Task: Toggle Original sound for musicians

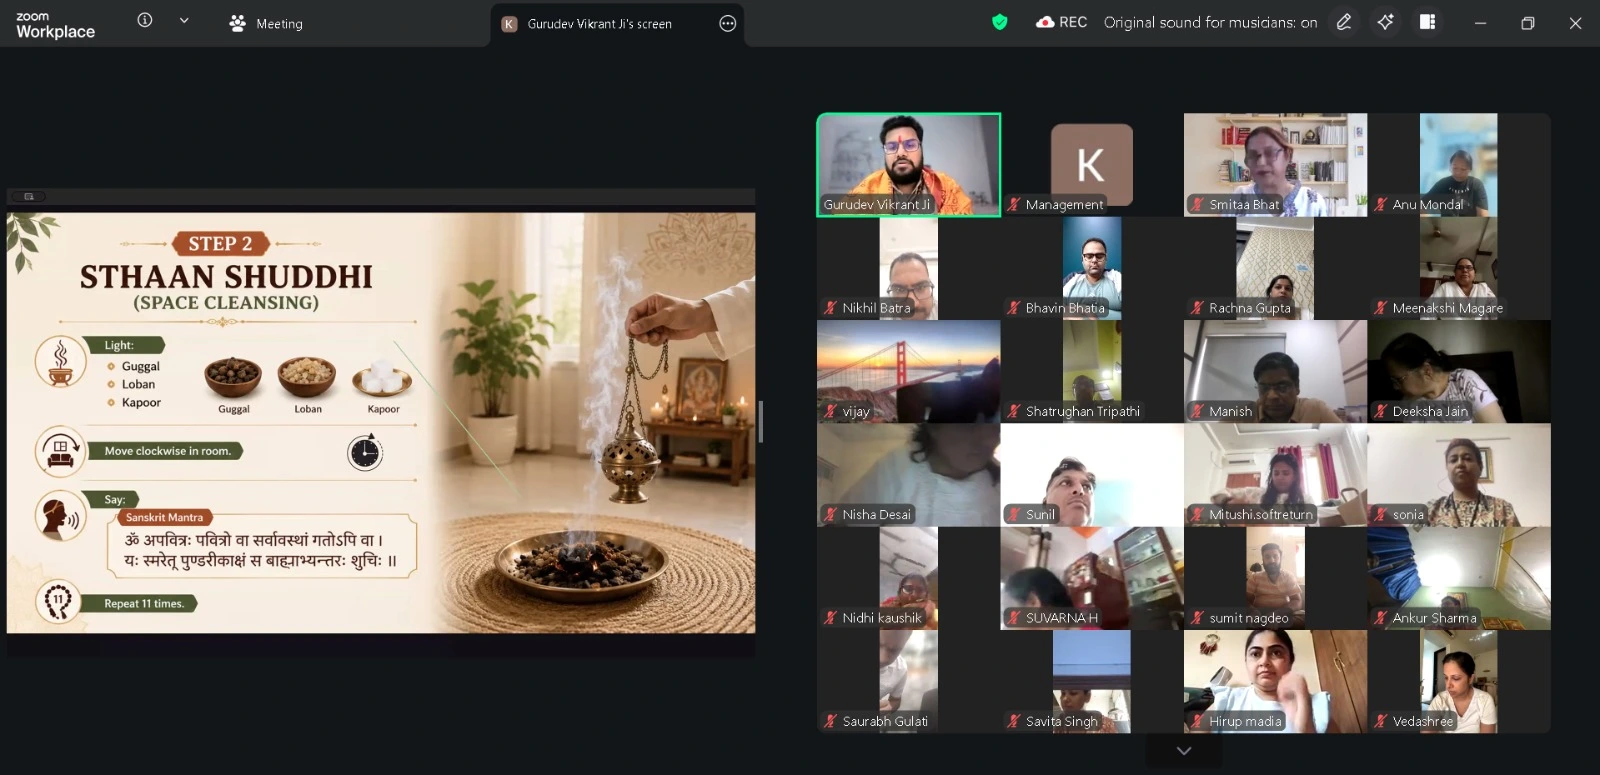Action: click(1210, 22)
